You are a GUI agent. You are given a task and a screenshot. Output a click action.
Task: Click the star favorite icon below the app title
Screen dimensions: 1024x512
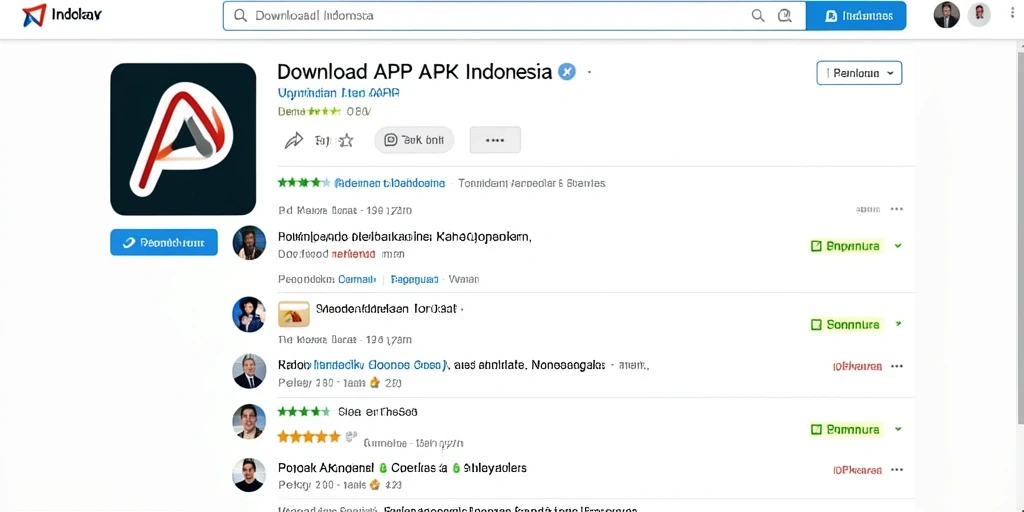coord(346,140)
